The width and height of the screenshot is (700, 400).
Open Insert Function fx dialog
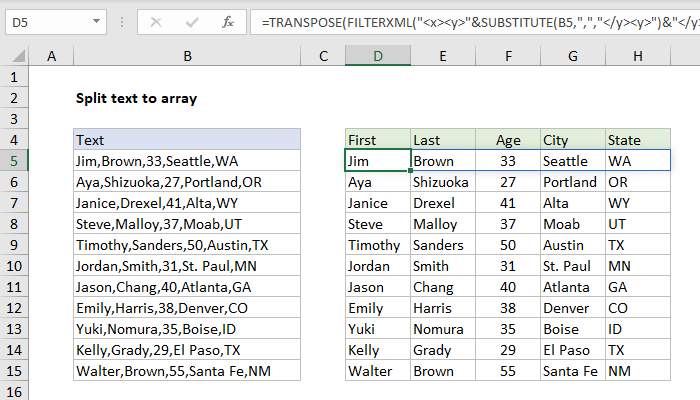click(228, 21)
